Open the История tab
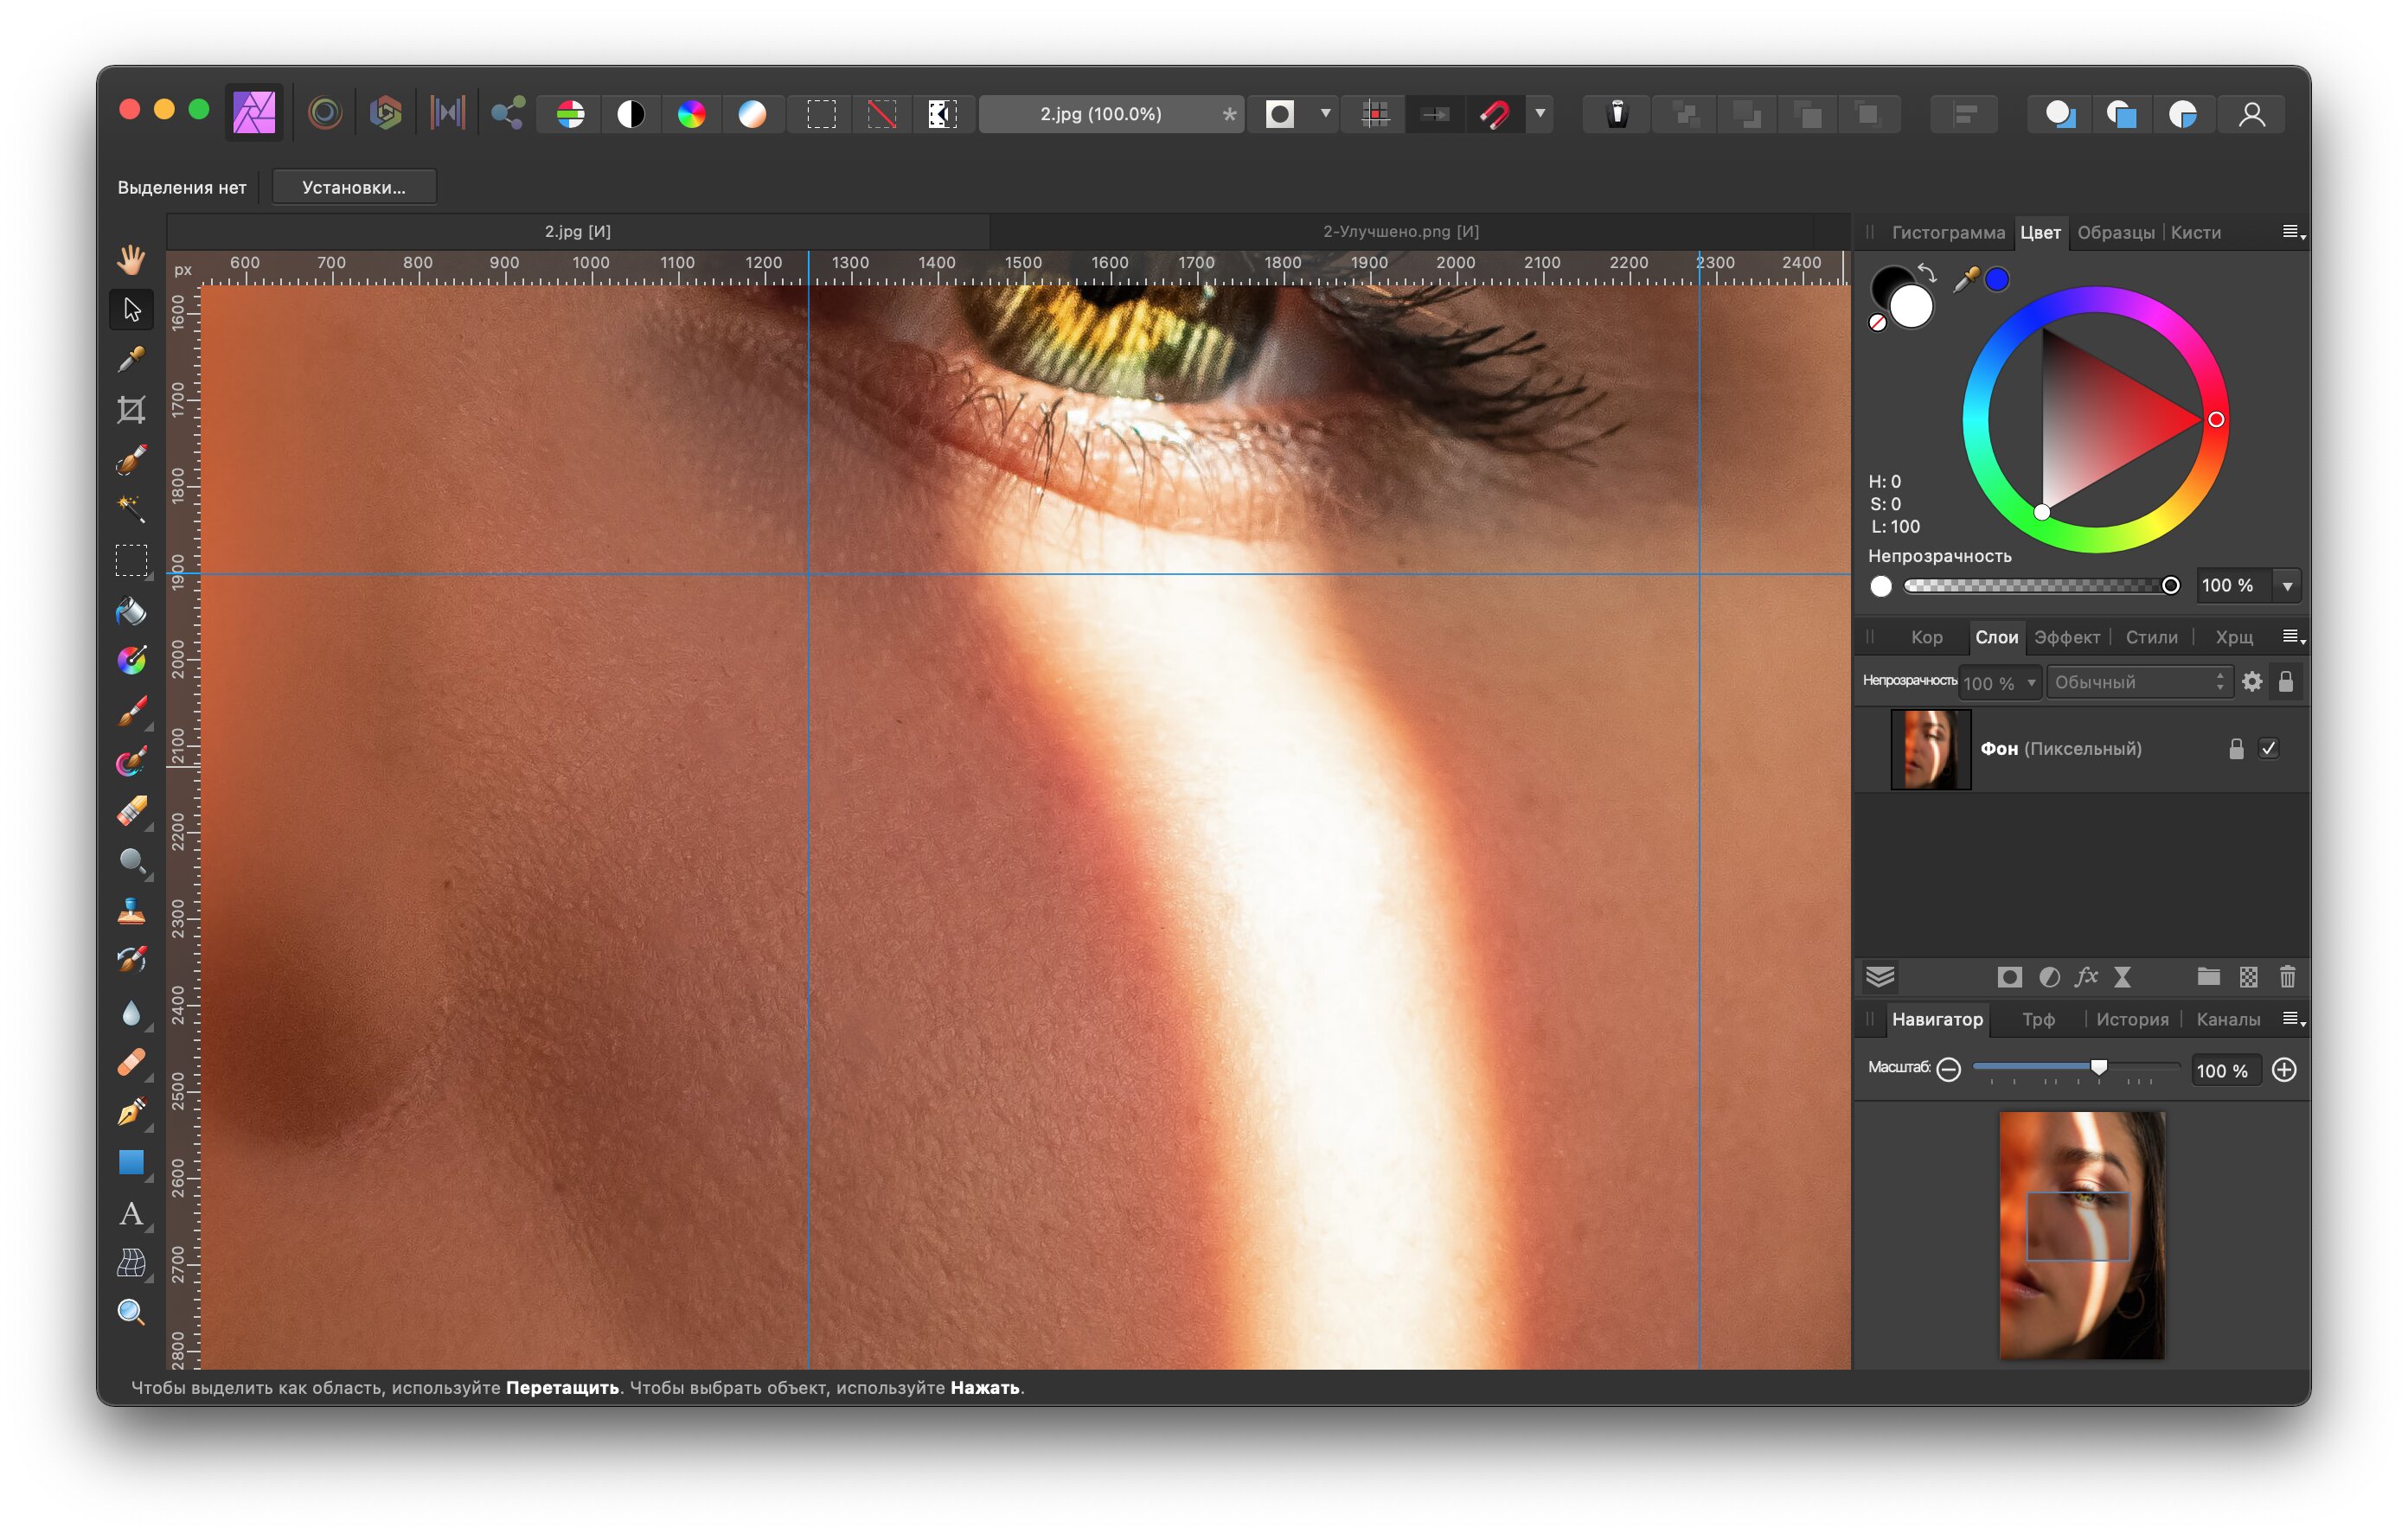 tap(2132, 1019)
